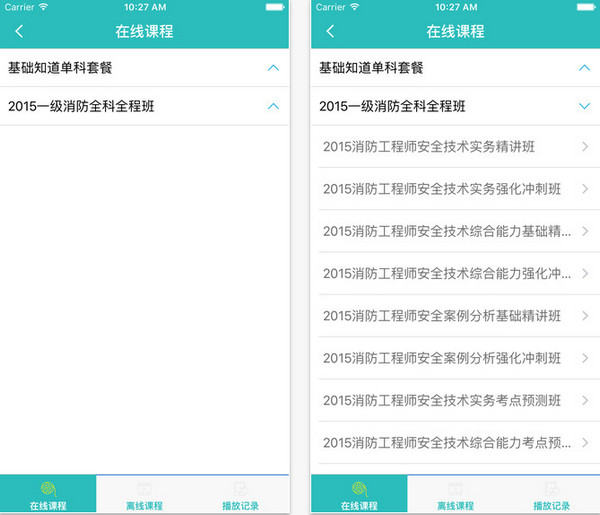Expand 2015一级消防全科全程班 chevron on left screen
The width and height of the screenshot is (600, 515).
[x=273, y=106]
